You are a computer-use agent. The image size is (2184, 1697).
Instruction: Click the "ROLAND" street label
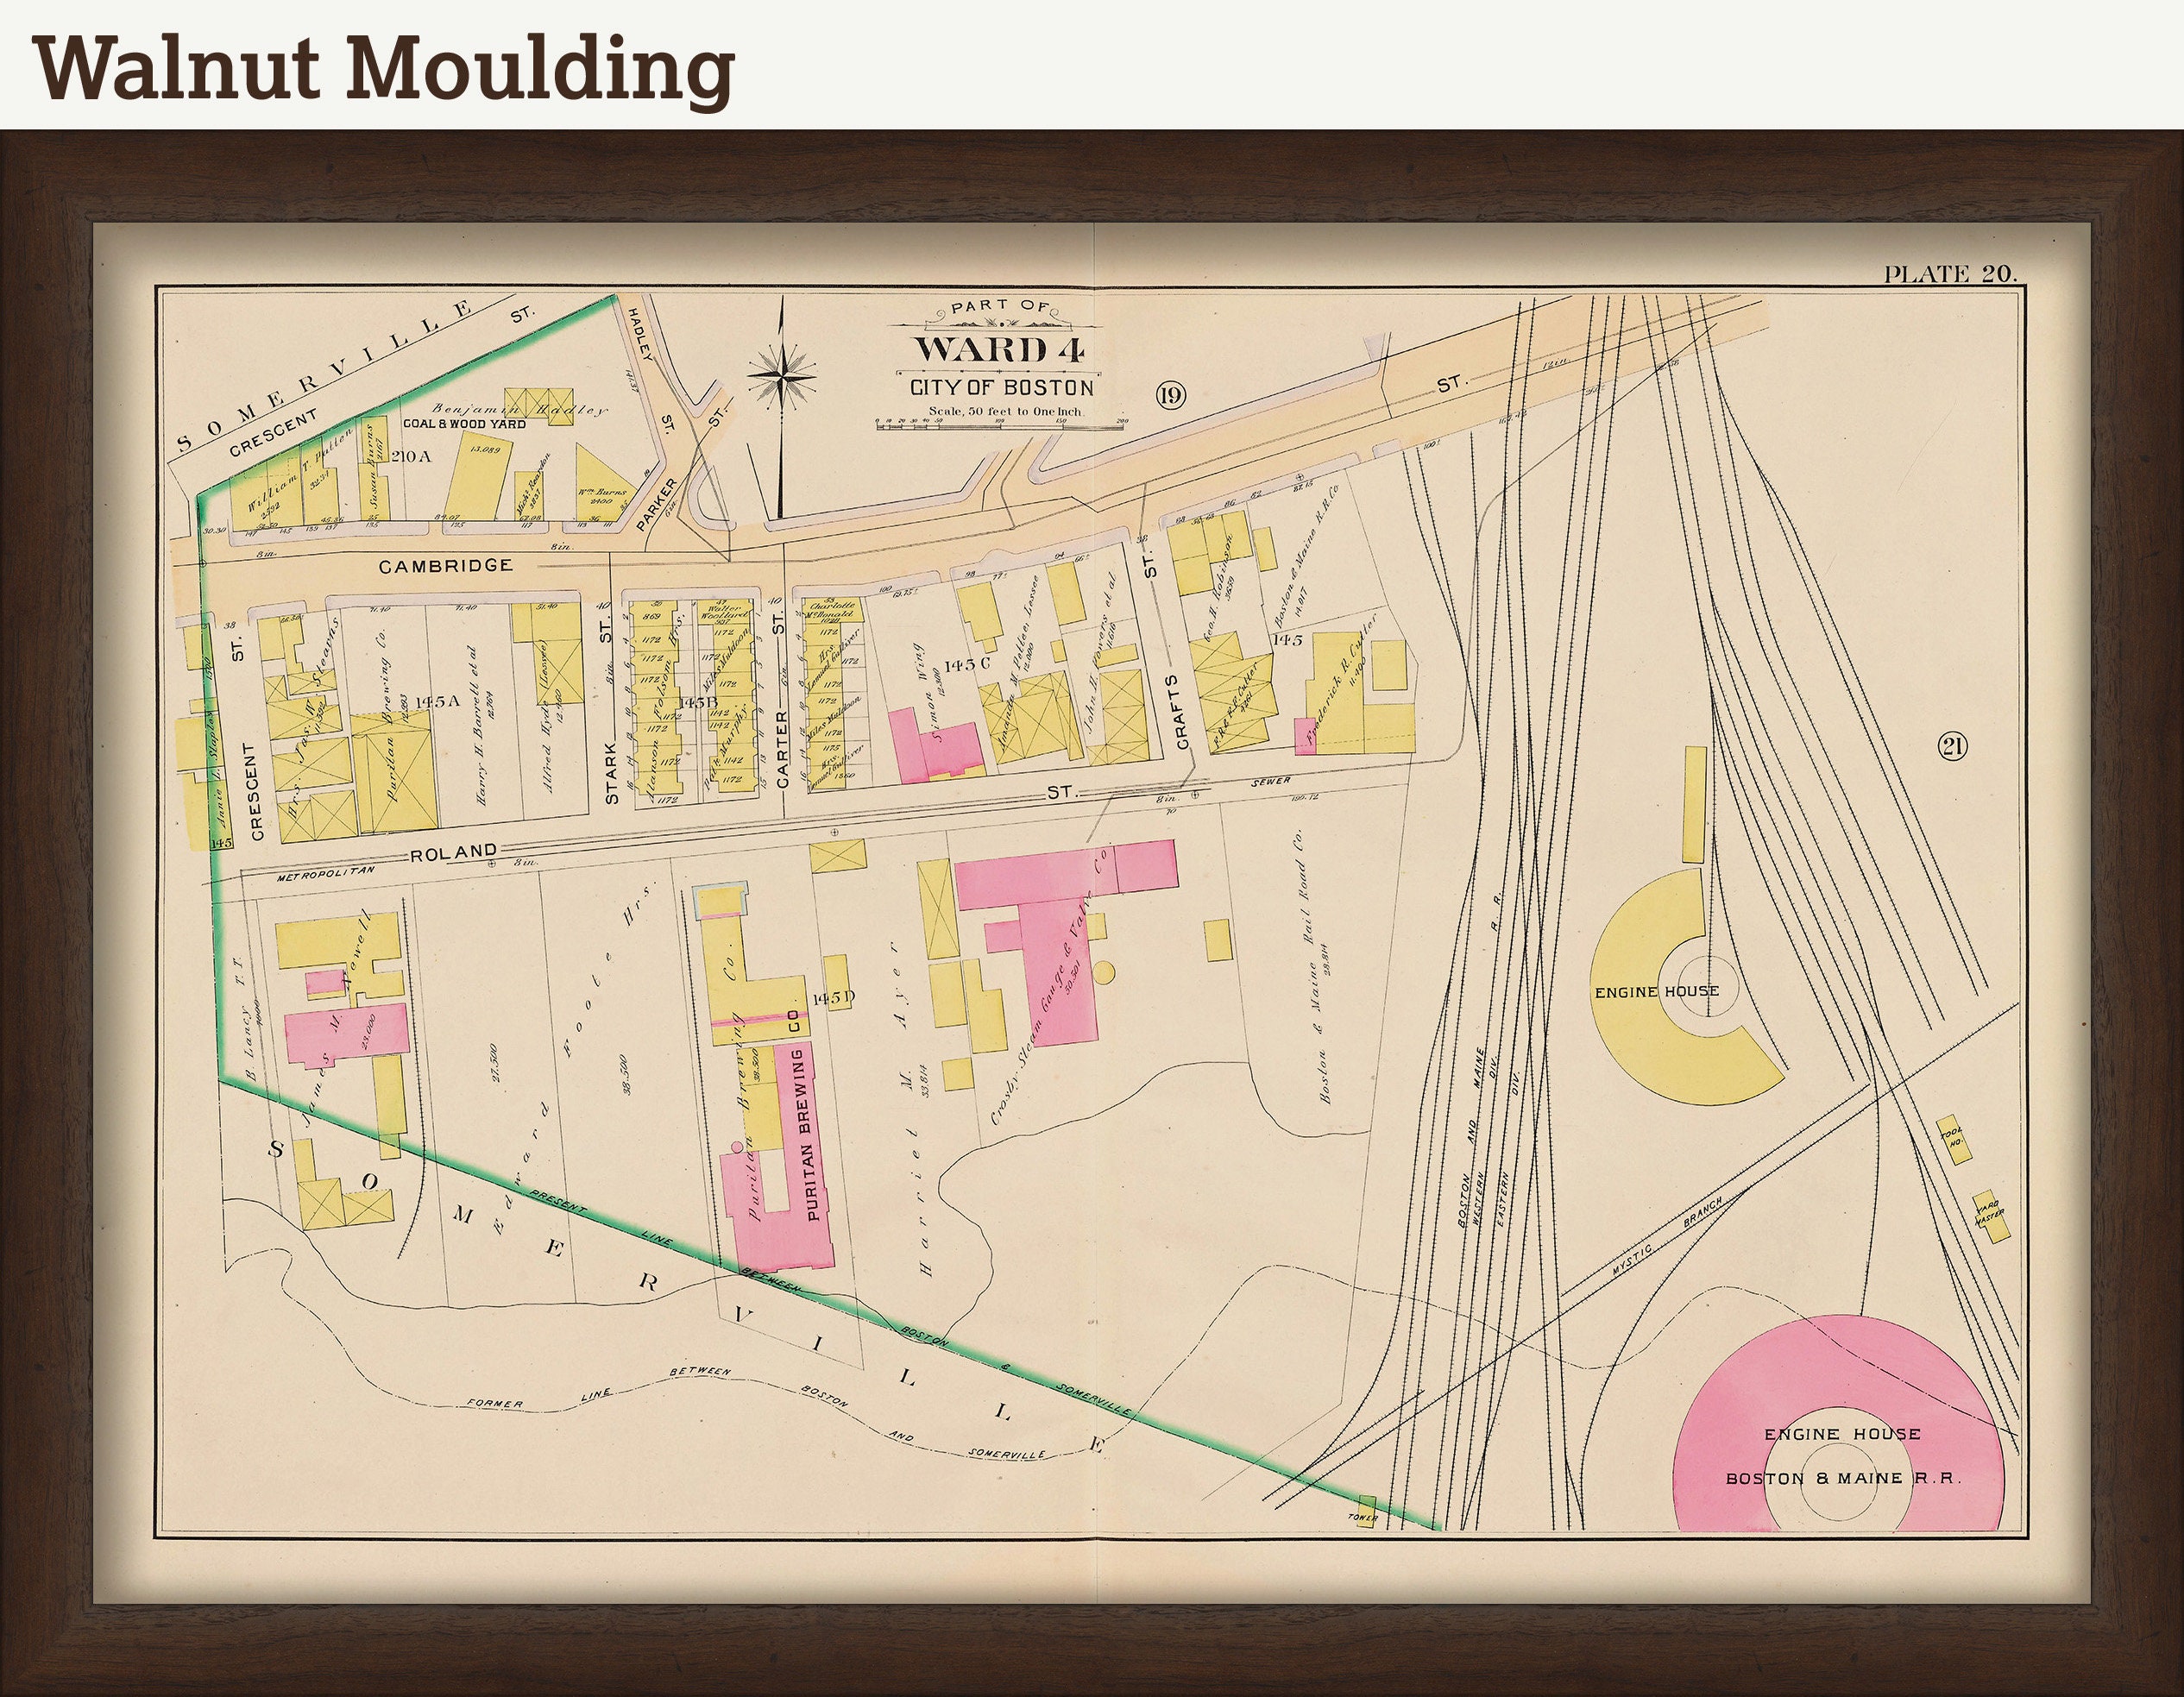pyautogui.click(x=453, y=852)
